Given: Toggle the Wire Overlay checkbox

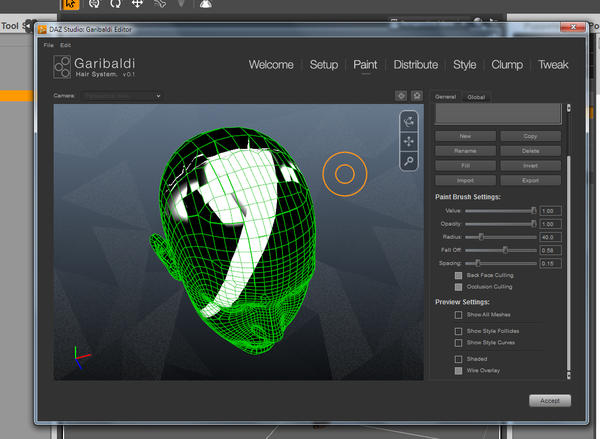Looking at the screenshot, I should point(458,370).
